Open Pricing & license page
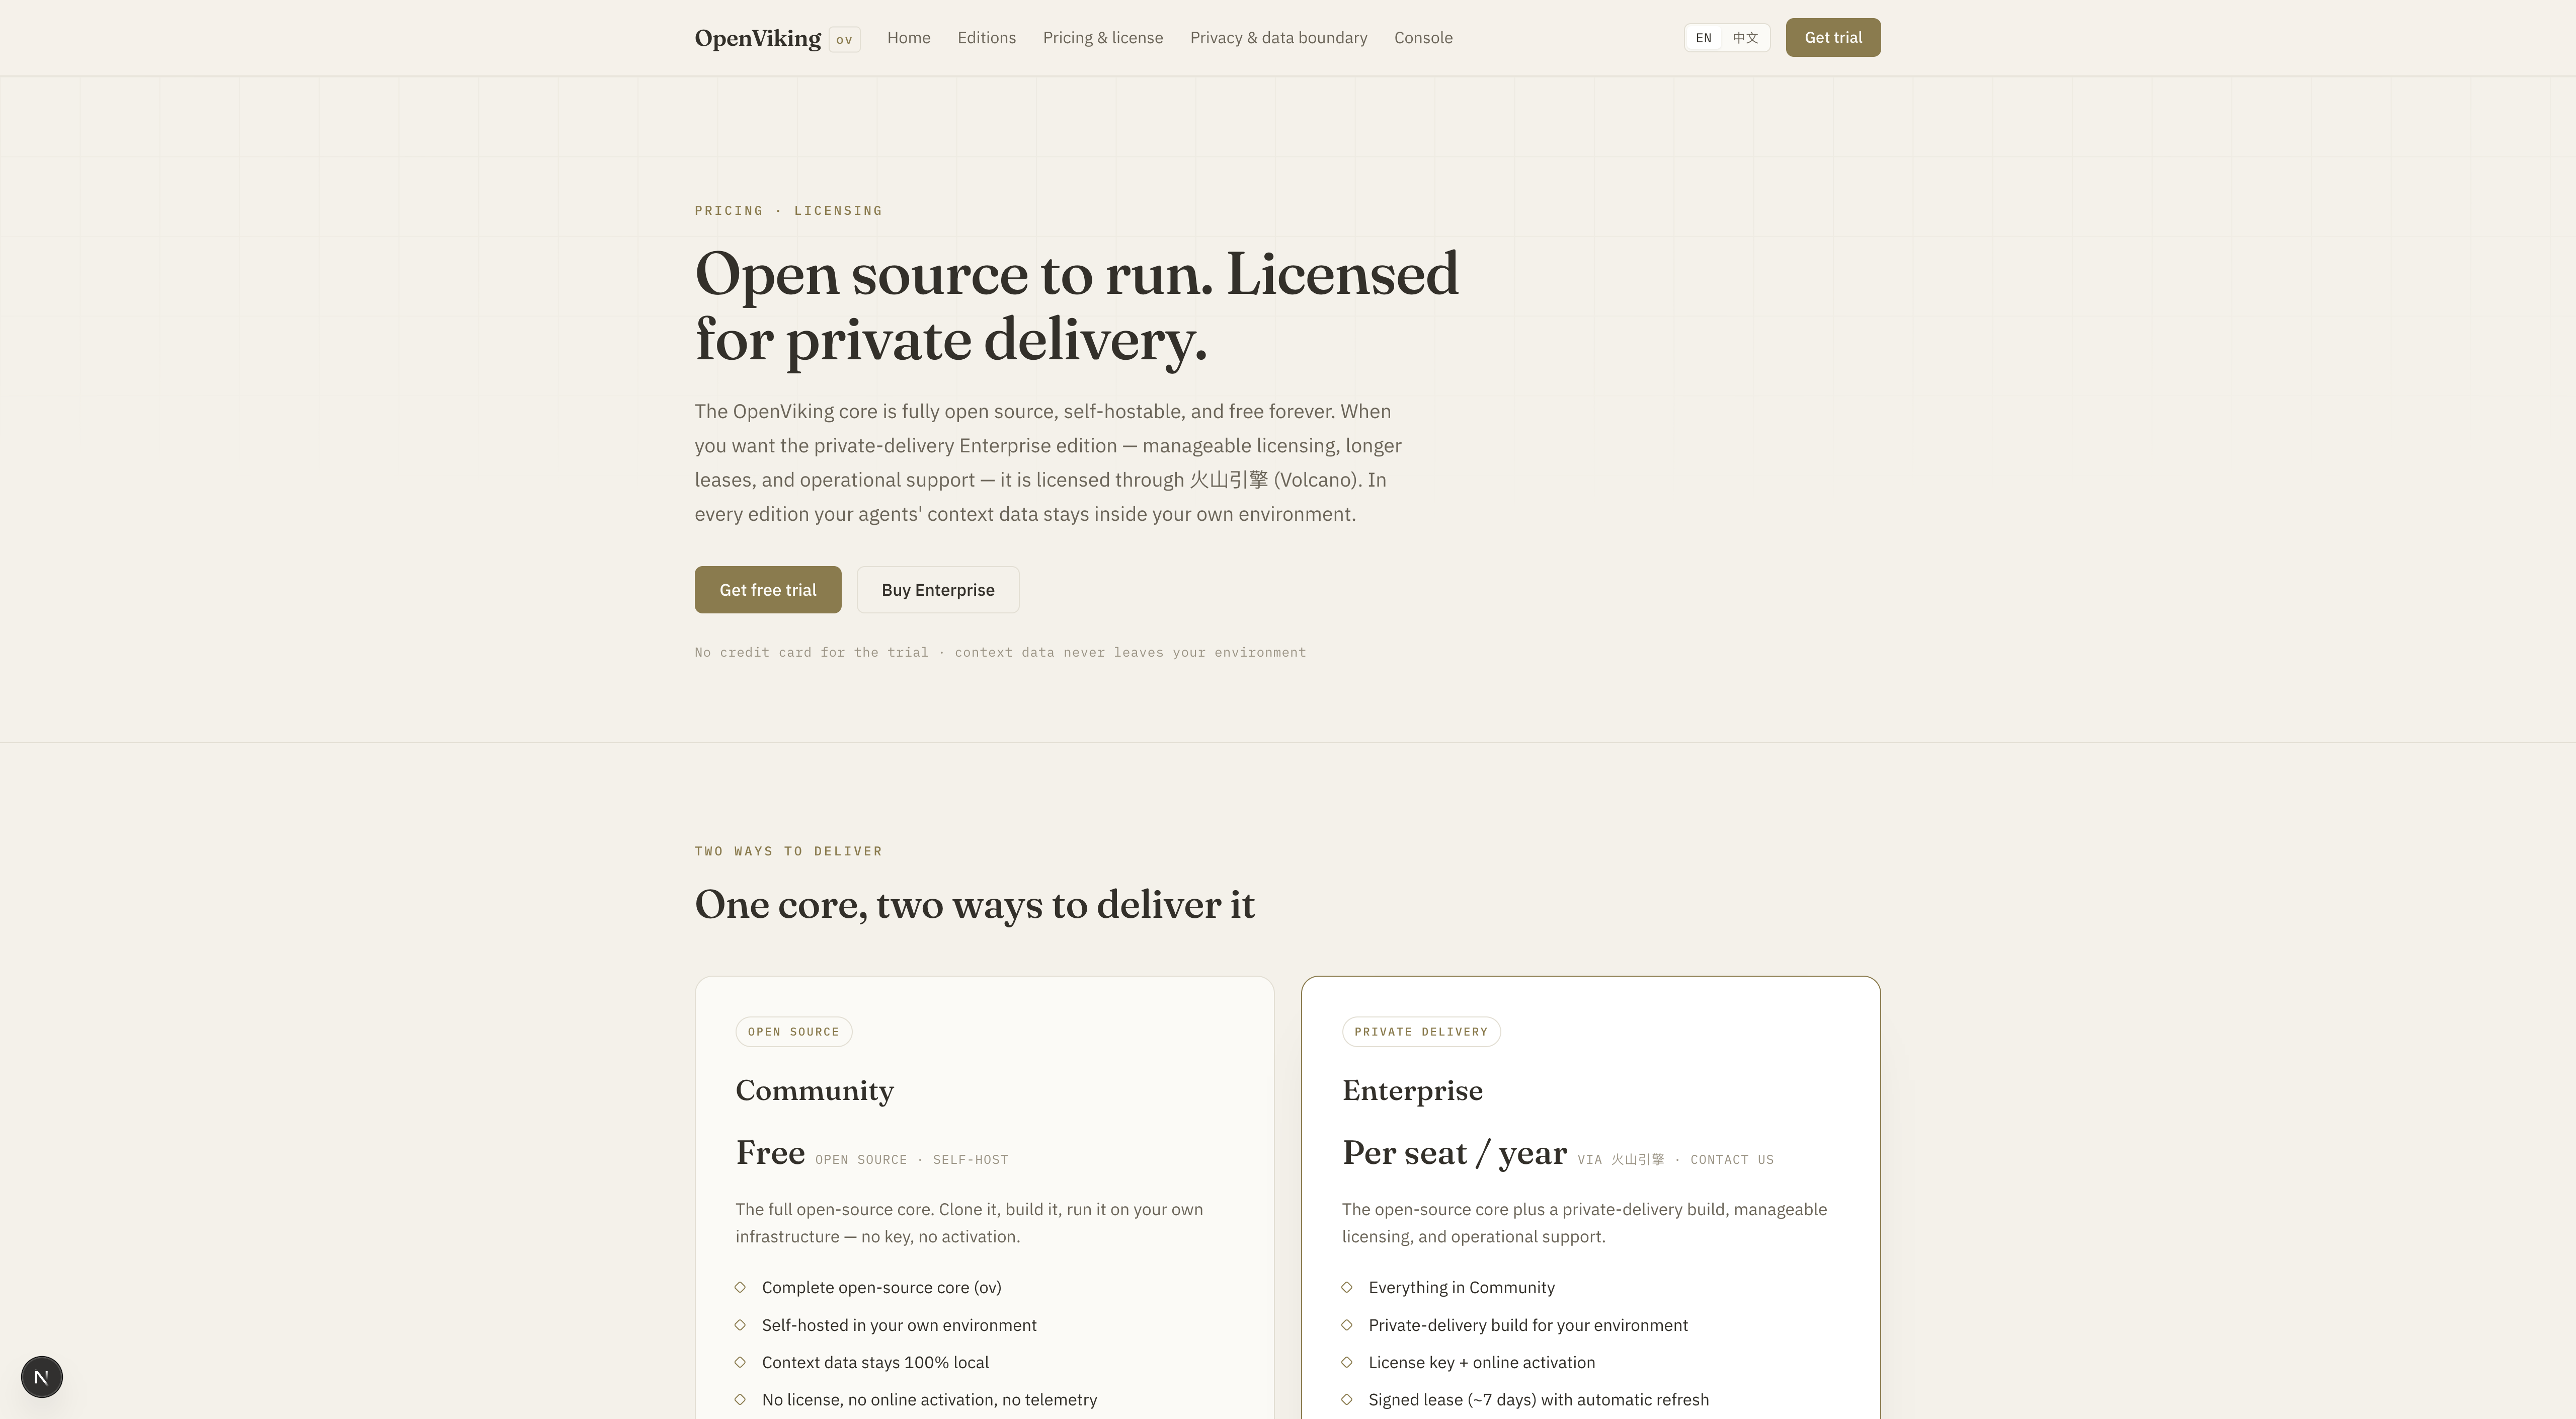Screen dimensions: 2576x1419 [1103, 38]
